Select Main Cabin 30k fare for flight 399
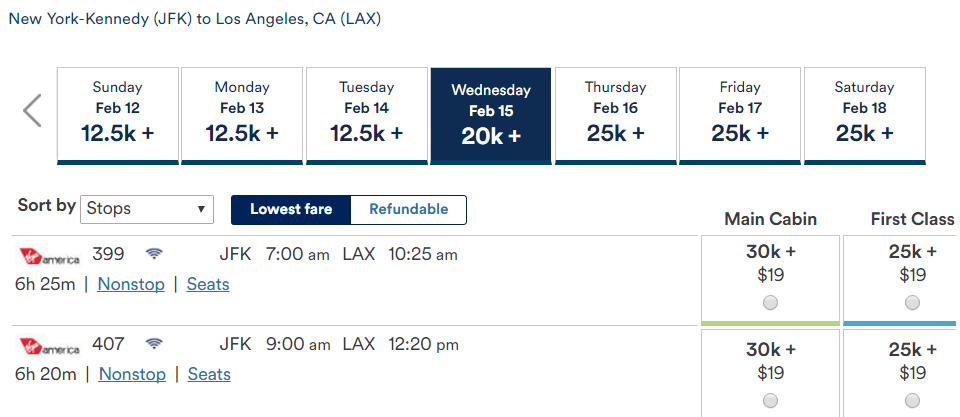Screen dimensions: 960x417 [x=770, y=302]
